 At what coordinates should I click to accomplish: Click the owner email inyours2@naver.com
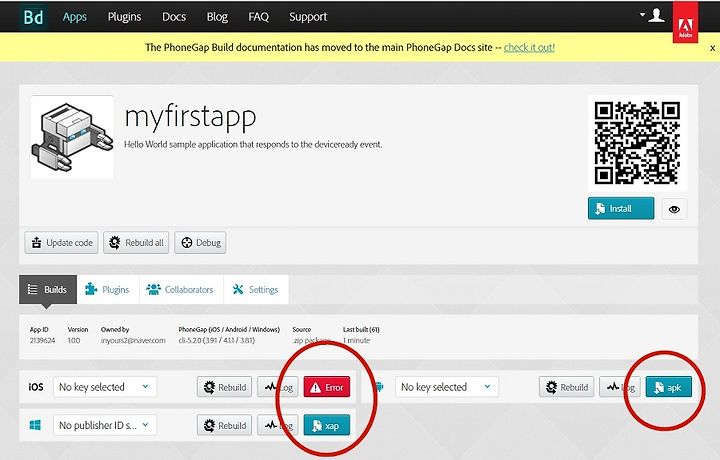pos(133,341)
